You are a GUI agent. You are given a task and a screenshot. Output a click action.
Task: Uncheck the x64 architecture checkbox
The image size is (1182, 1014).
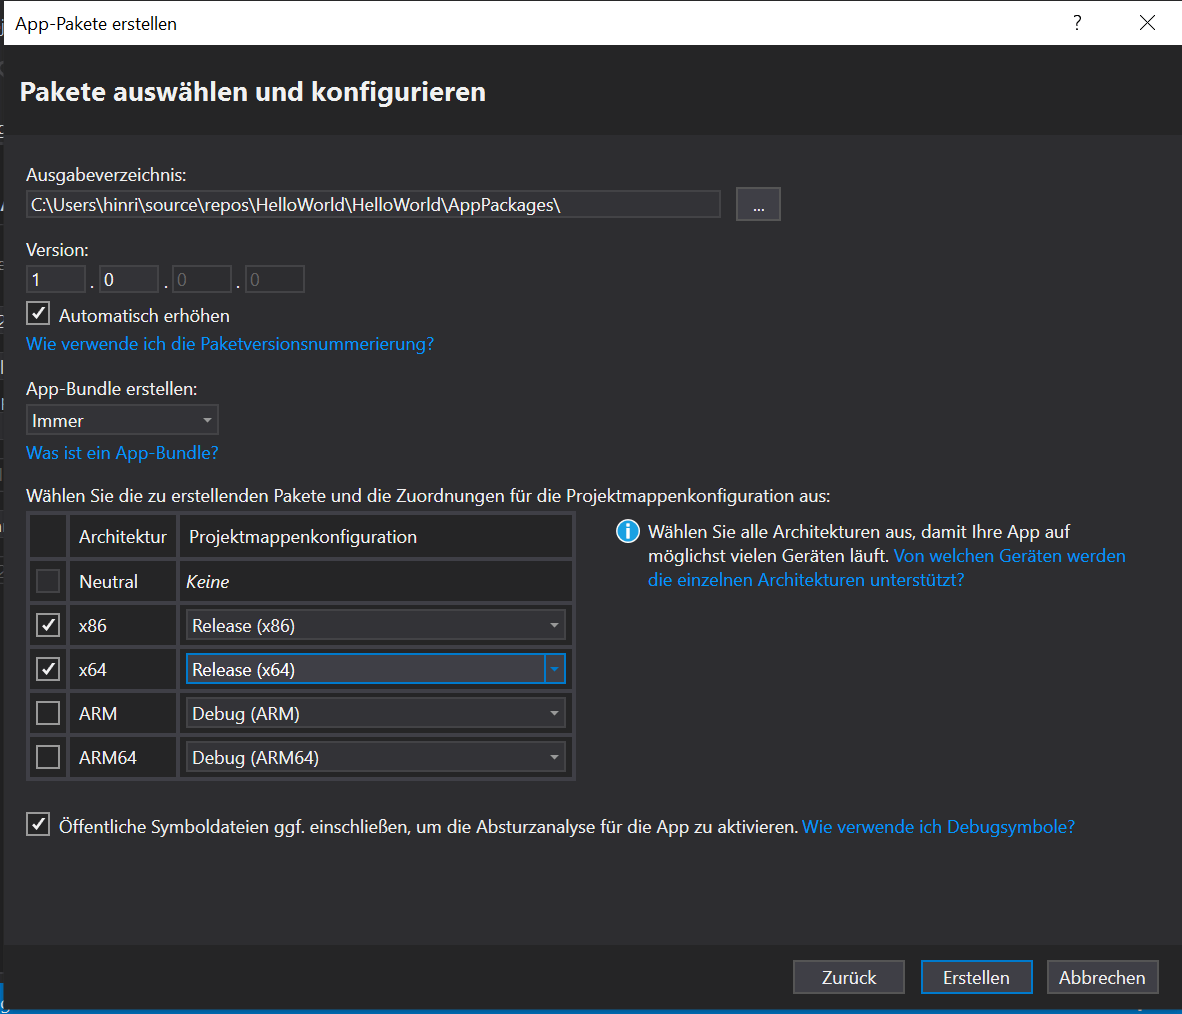point(47,669)
